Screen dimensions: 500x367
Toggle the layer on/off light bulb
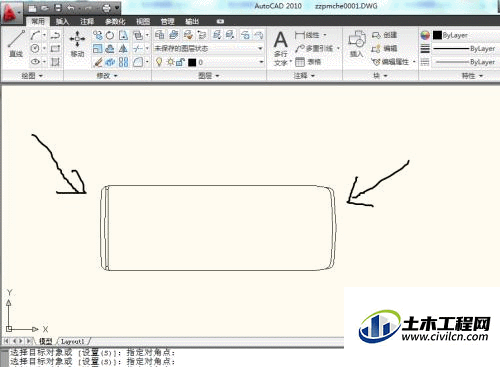coord(159,62)
